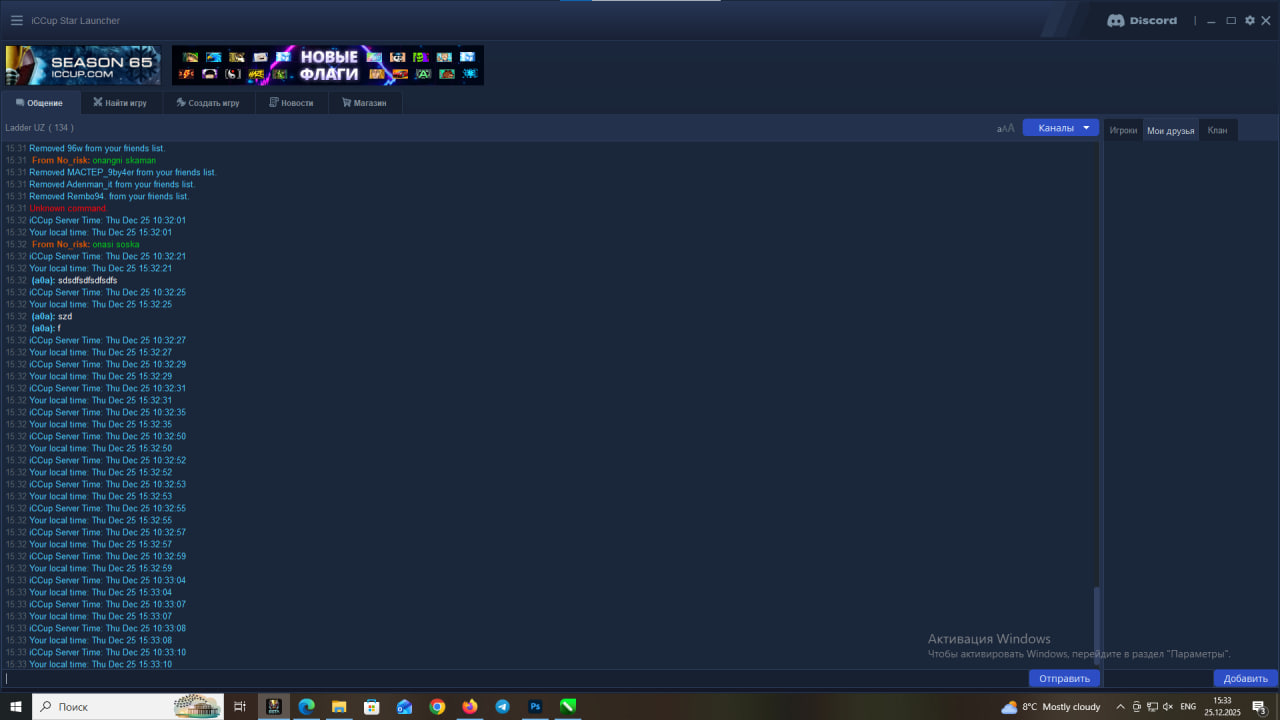
Task: Click the Ladder UZ ( 134 ) channel label
Action: click(x=39, y=128)
